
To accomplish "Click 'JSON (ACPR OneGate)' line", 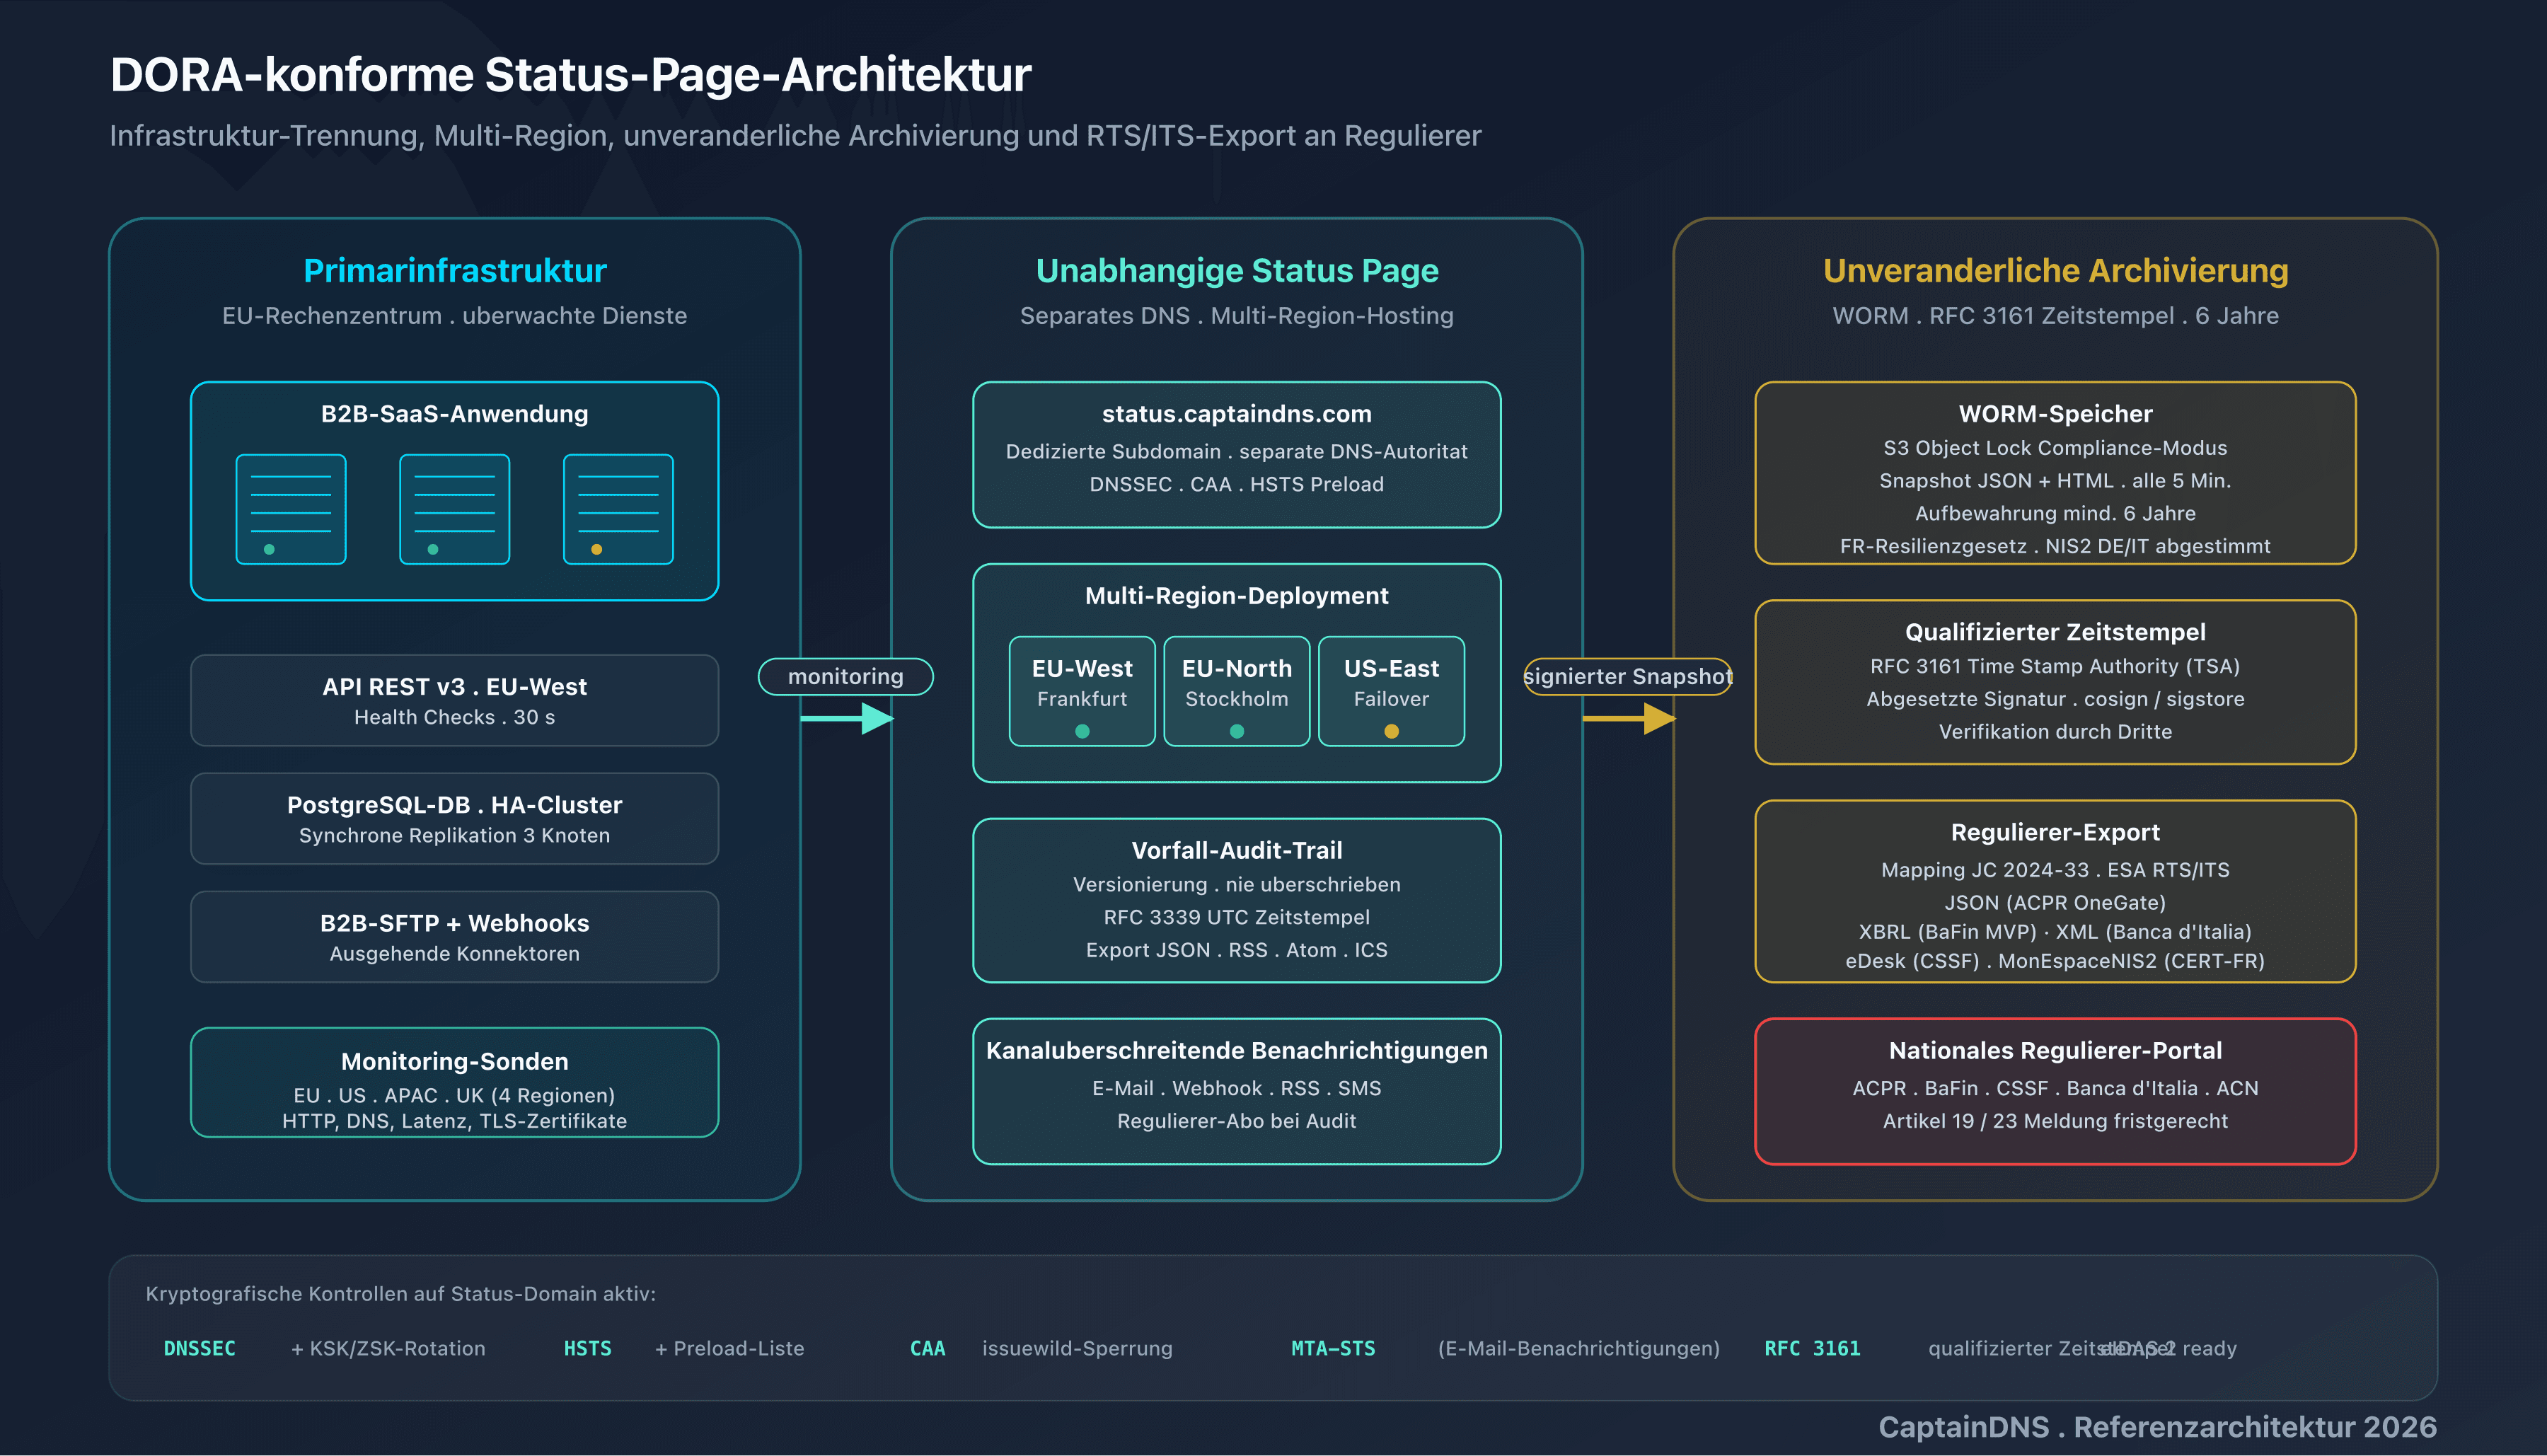I will click(2055, 902).
